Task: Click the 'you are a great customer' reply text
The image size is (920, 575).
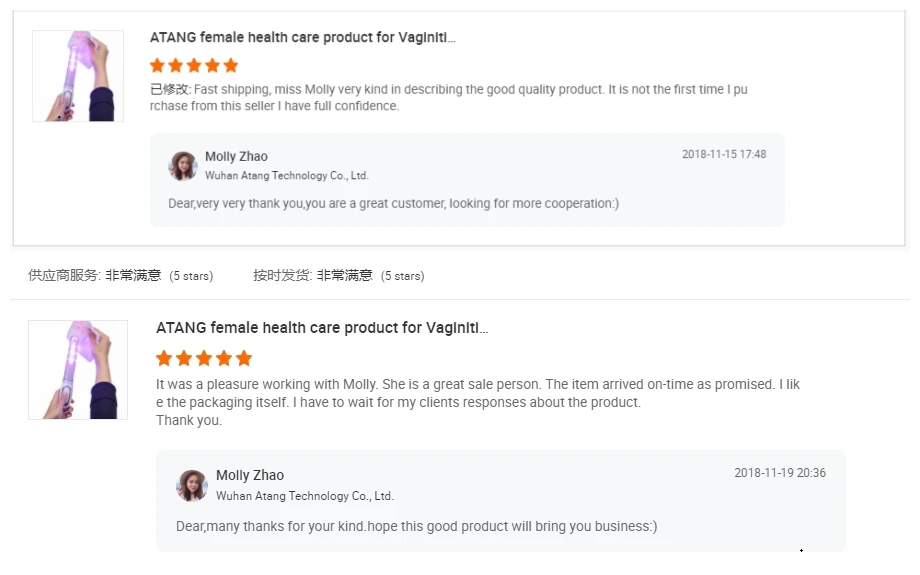Action: point(393,204)
